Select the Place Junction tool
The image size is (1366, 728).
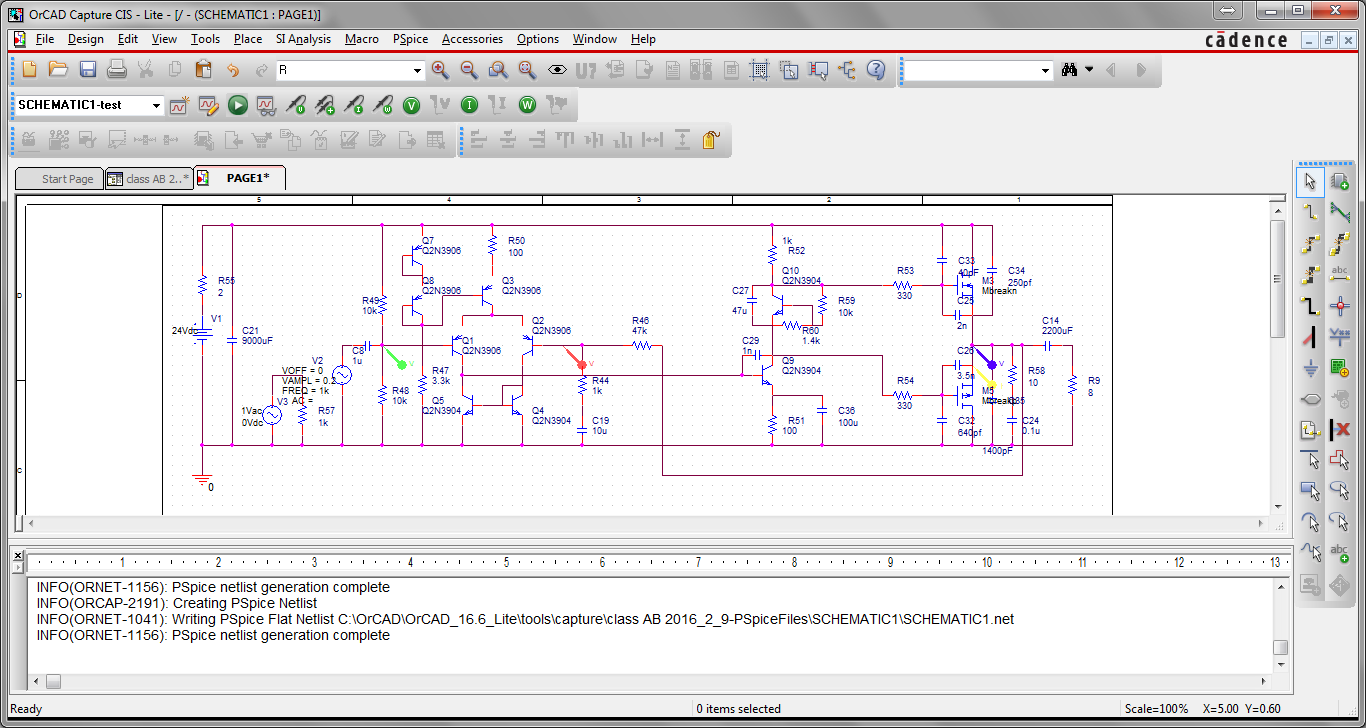click(x=1340, y=305)
